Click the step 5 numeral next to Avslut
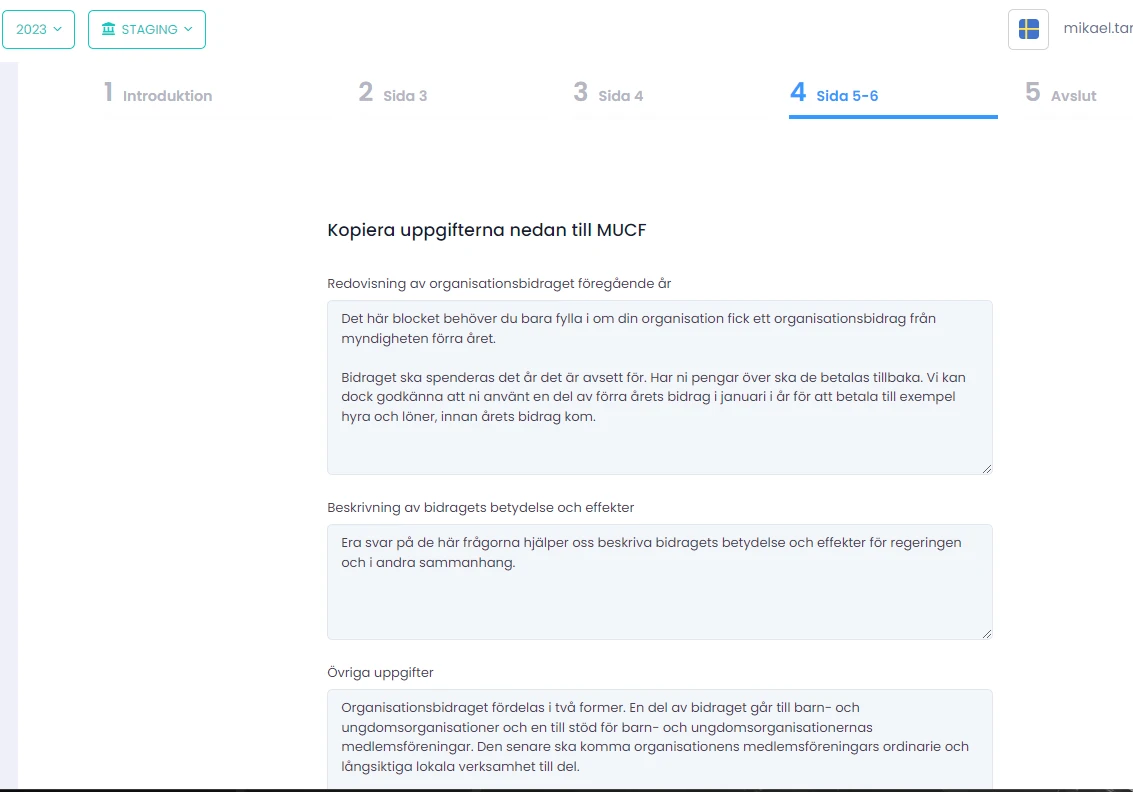Screen dimensions: 1133x792 pyautogui.click(x=1032, y=91)
